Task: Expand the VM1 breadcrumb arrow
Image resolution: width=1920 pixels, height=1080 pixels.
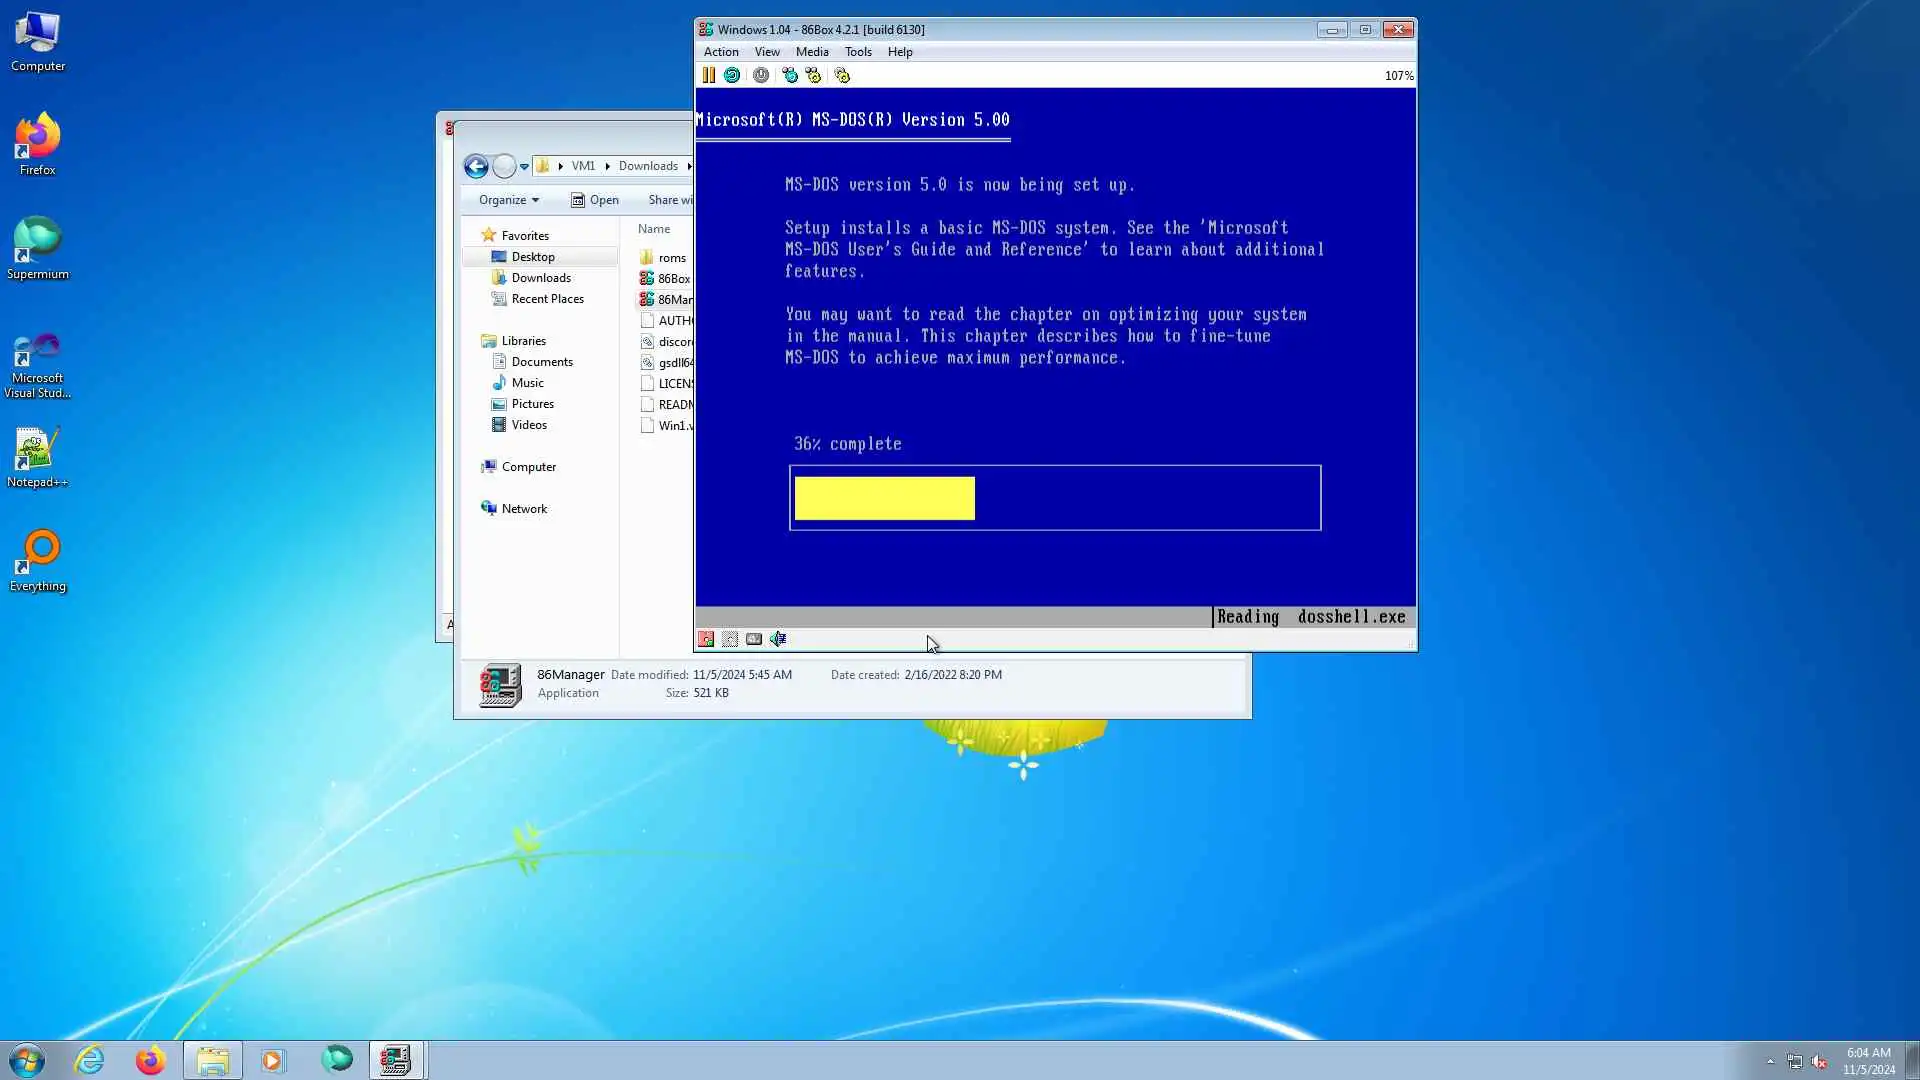Action: point(607,166)
